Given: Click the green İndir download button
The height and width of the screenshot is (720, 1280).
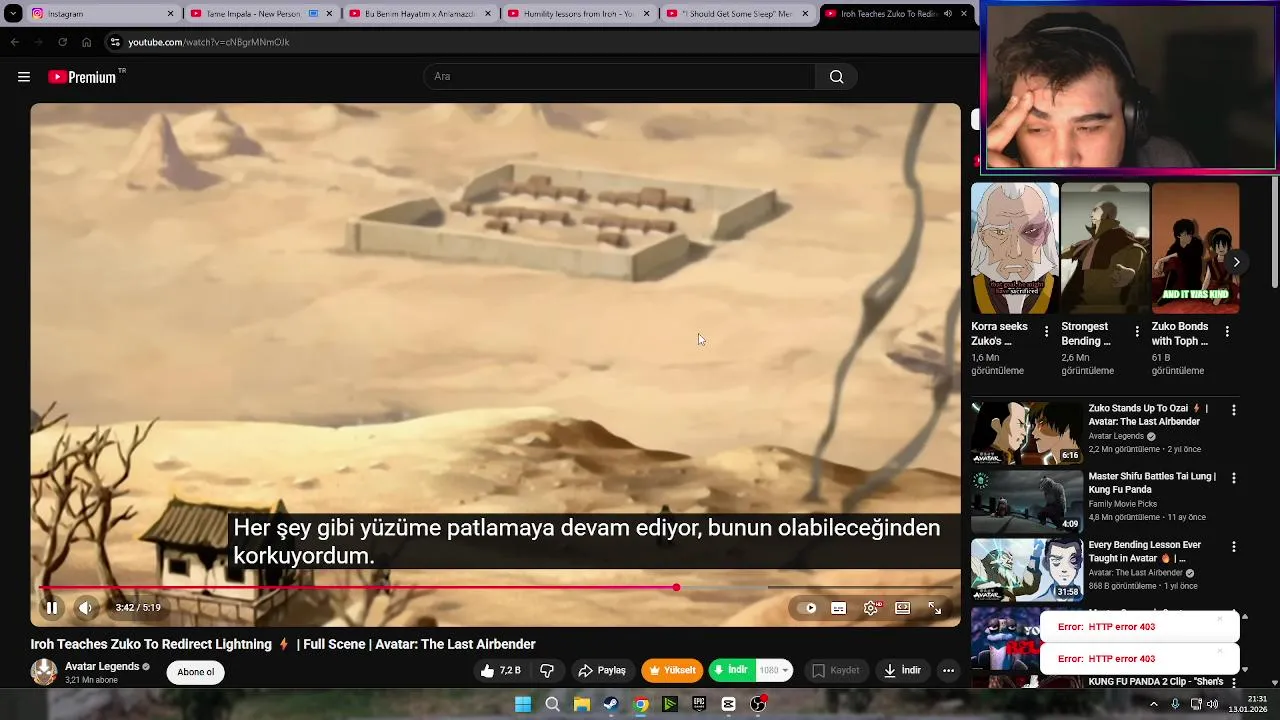Looking at the screenshot, I should coord(732,671).
